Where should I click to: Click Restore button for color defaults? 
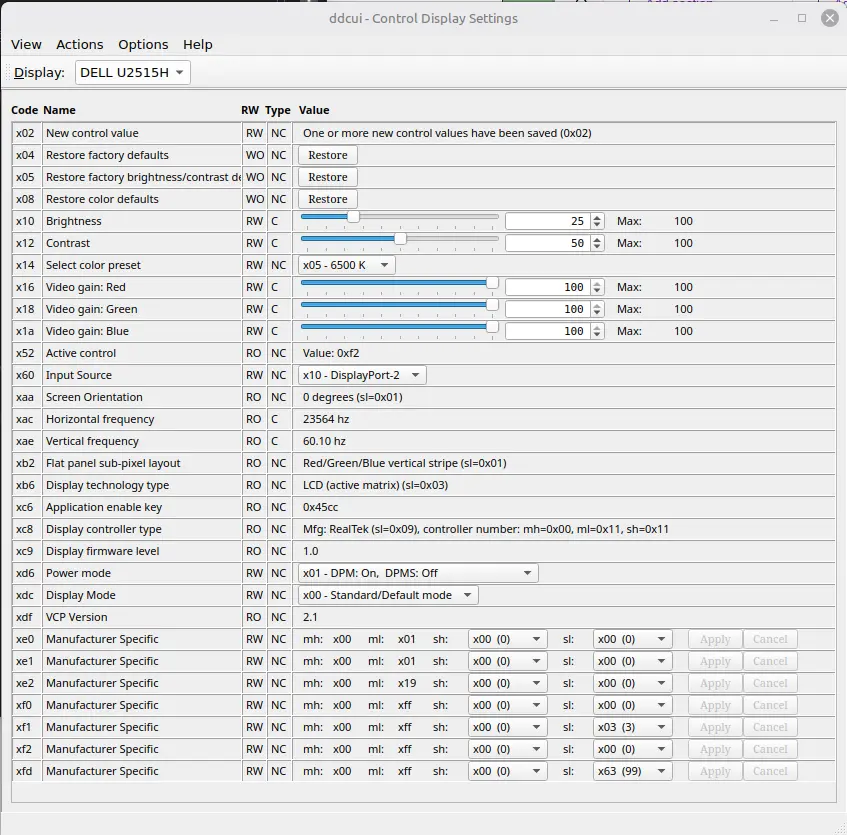click(327, 199)
